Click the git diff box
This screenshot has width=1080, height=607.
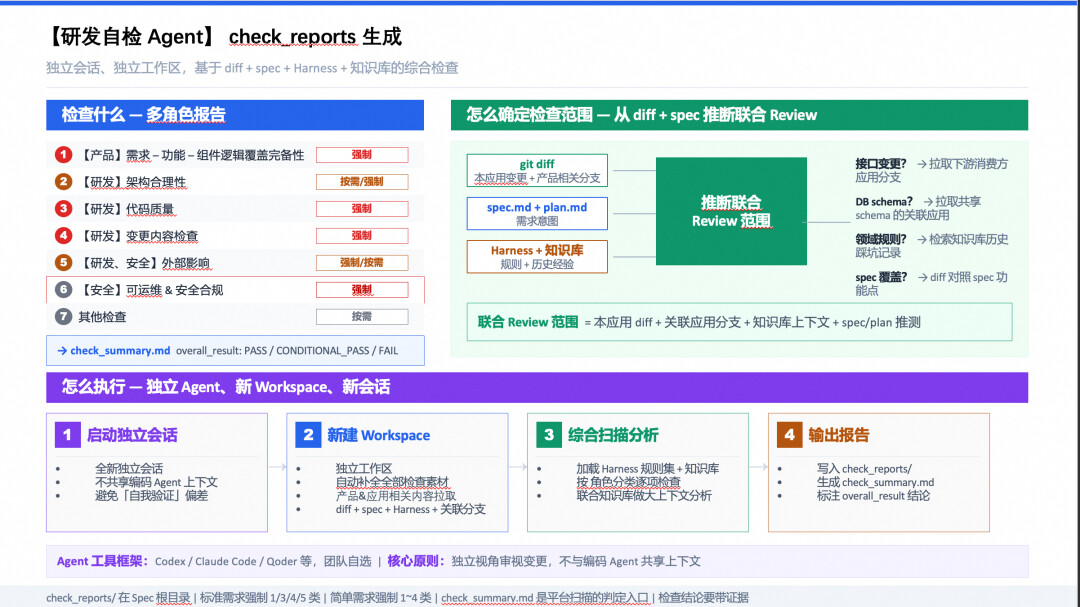click(x=537, y=170)
